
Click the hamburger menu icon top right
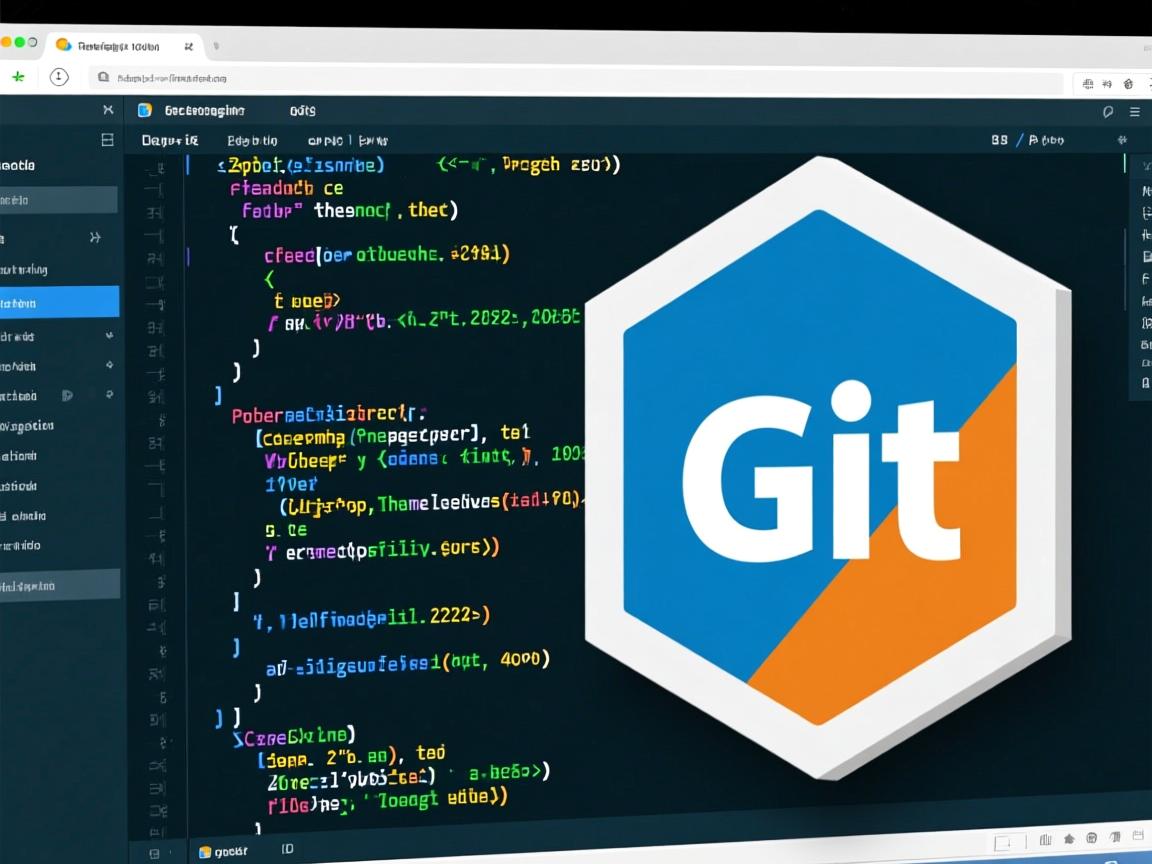pyautogui.click(x=1134, y=111)
